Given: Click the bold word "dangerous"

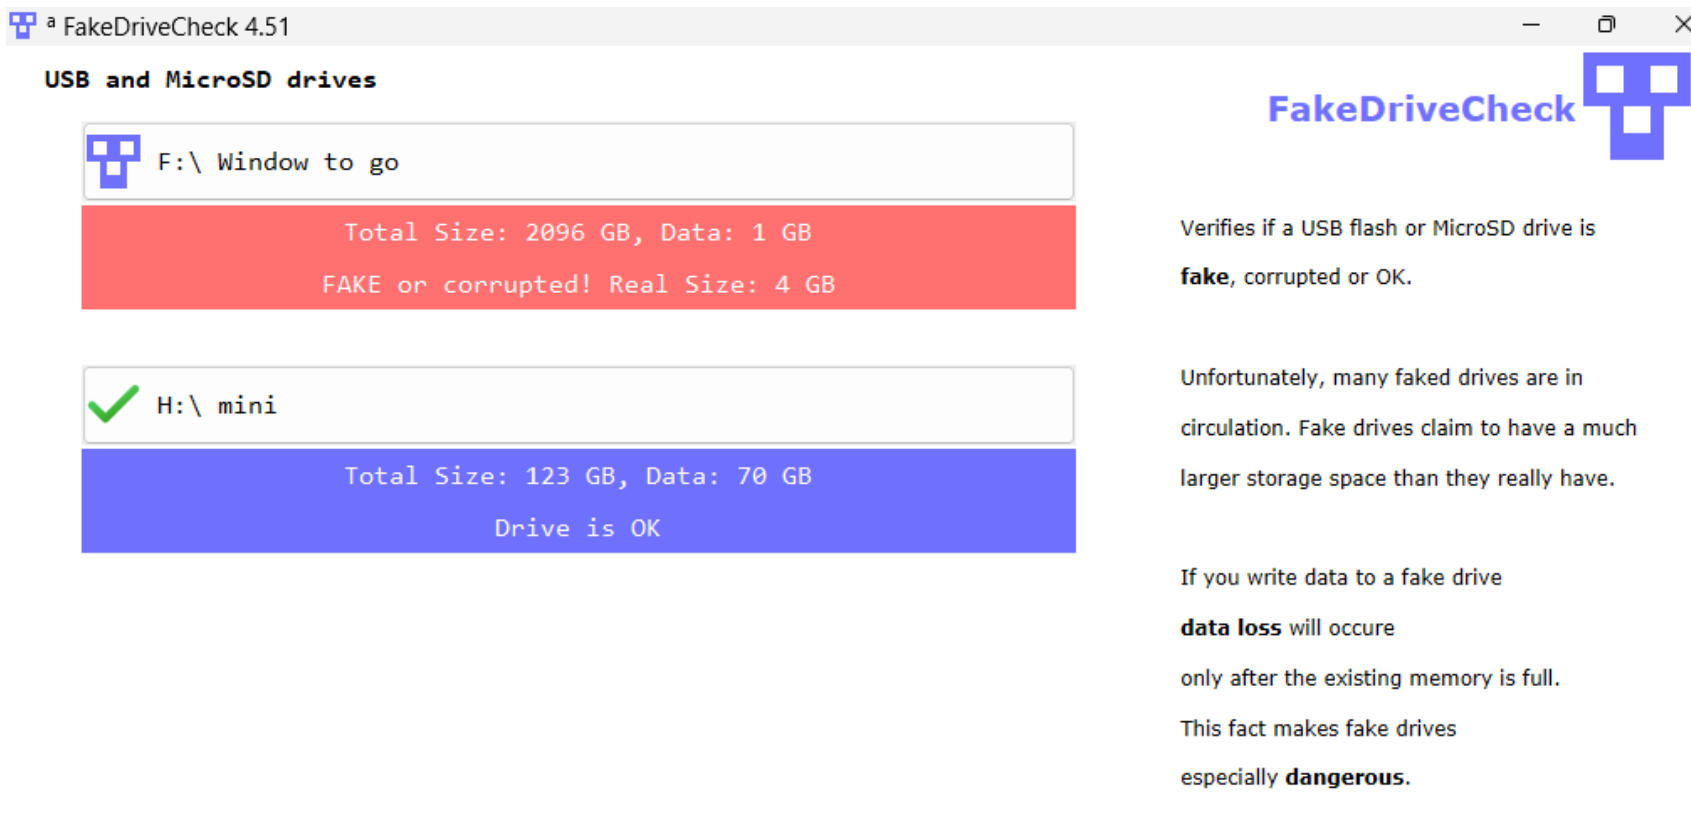Looking at the screenshot, I should point(1344,778).
